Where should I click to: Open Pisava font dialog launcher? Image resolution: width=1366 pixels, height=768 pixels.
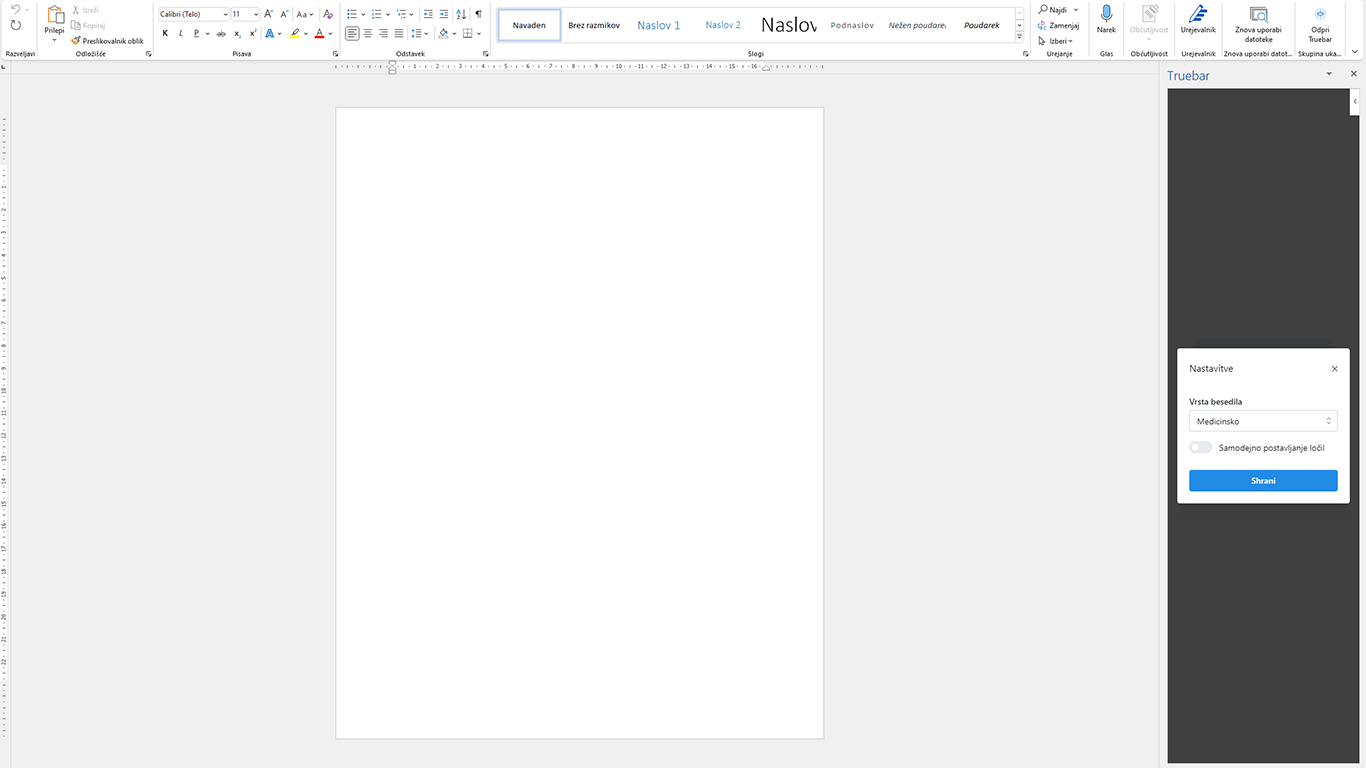(x=335, y=54)
